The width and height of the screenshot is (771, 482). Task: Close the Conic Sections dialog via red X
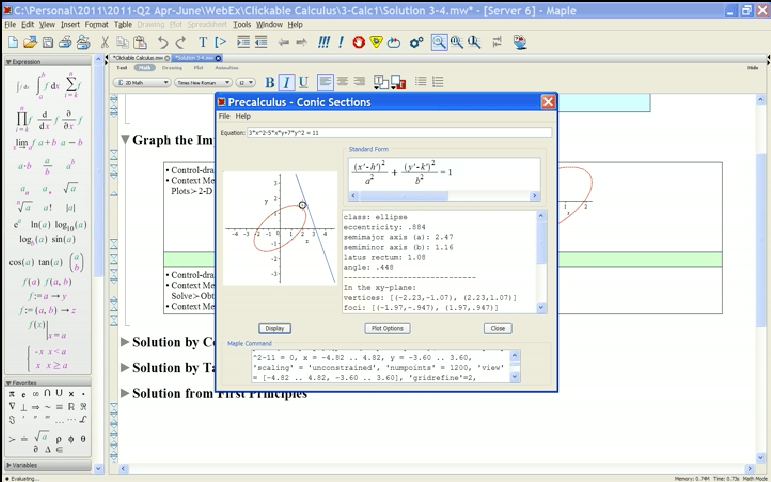[548, 102]
